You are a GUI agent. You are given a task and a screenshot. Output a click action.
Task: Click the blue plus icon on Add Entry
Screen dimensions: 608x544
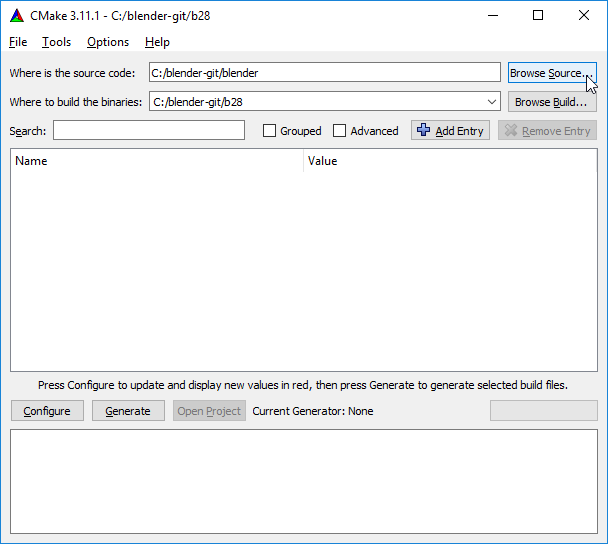coord(423,130)
